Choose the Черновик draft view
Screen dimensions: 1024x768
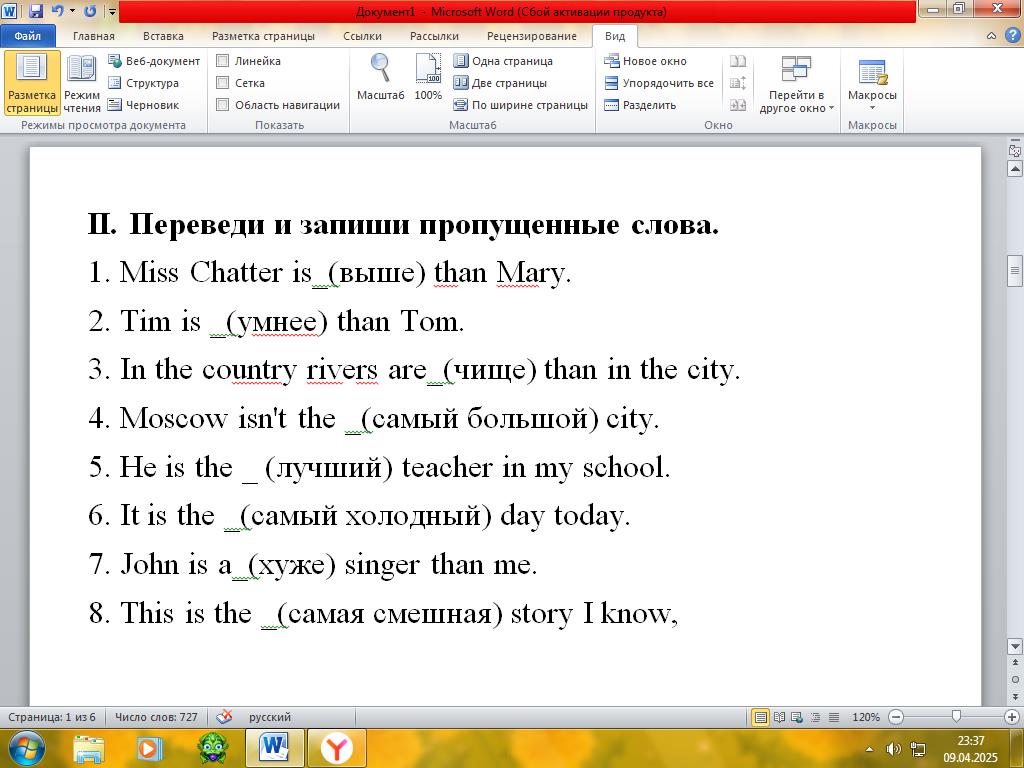coord(144,104)
